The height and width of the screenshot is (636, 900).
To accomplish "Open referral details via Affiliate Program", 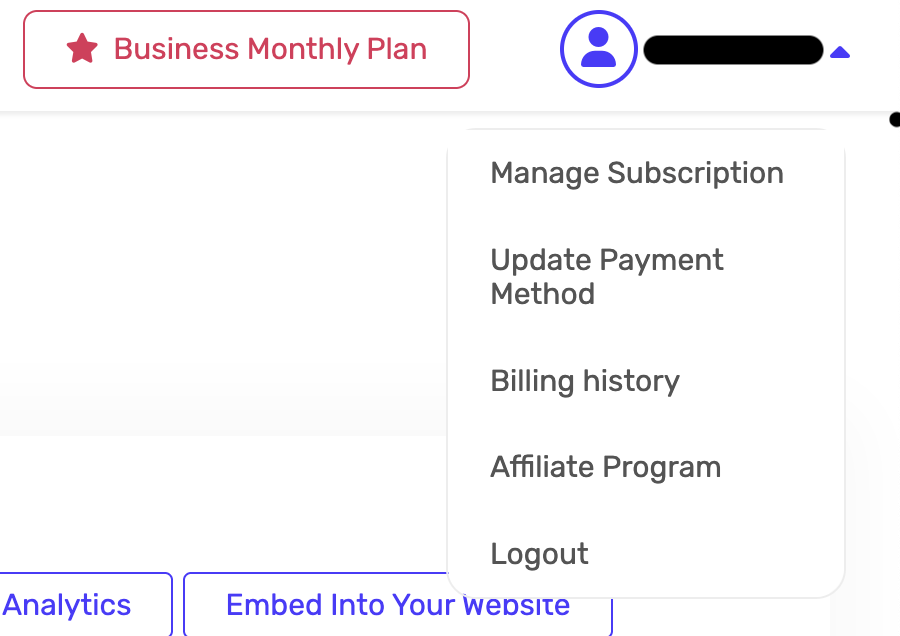I will click(x=605, y=467).
